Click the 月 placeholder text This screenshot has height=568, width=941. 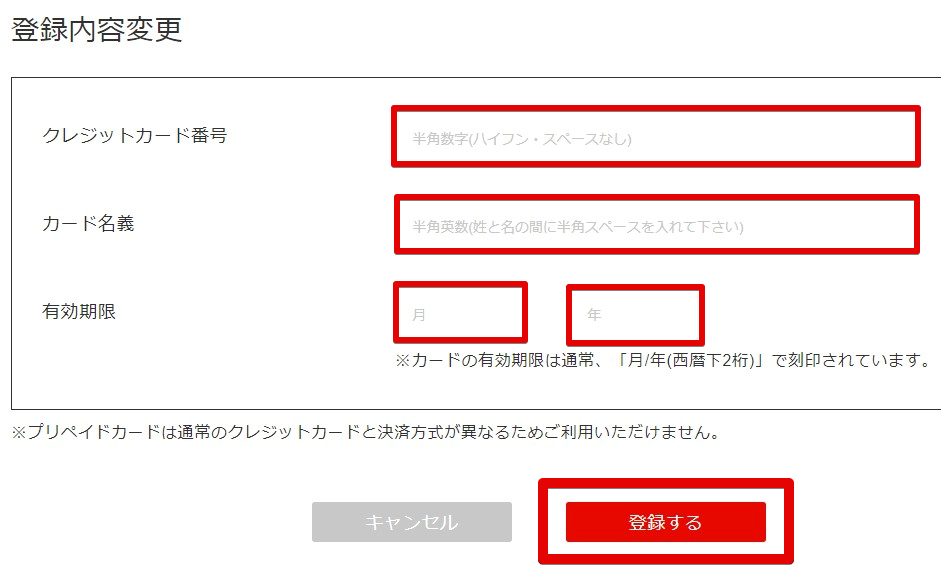pyautogui.click(x=419, y=314)
